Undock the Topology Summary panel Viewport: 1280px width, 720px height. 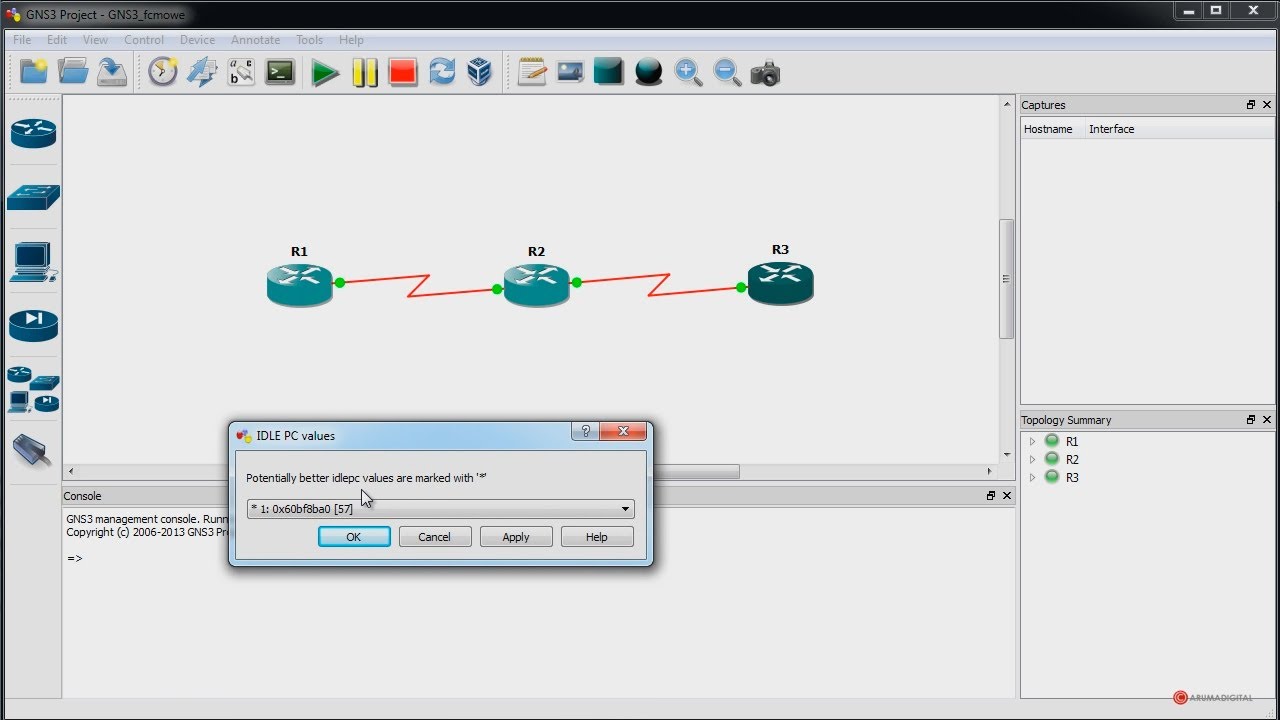coord(1250,420)
